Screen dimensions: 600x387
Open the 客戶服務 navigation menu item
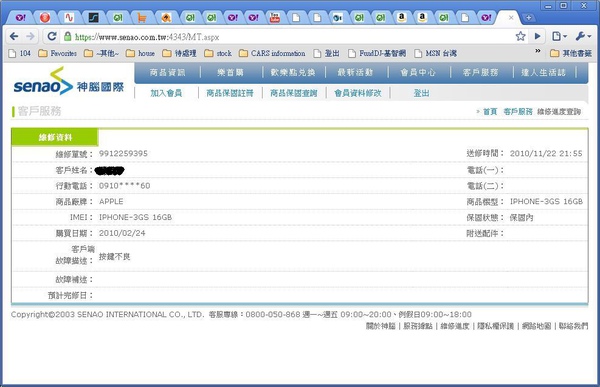click(x=481, y=72)
